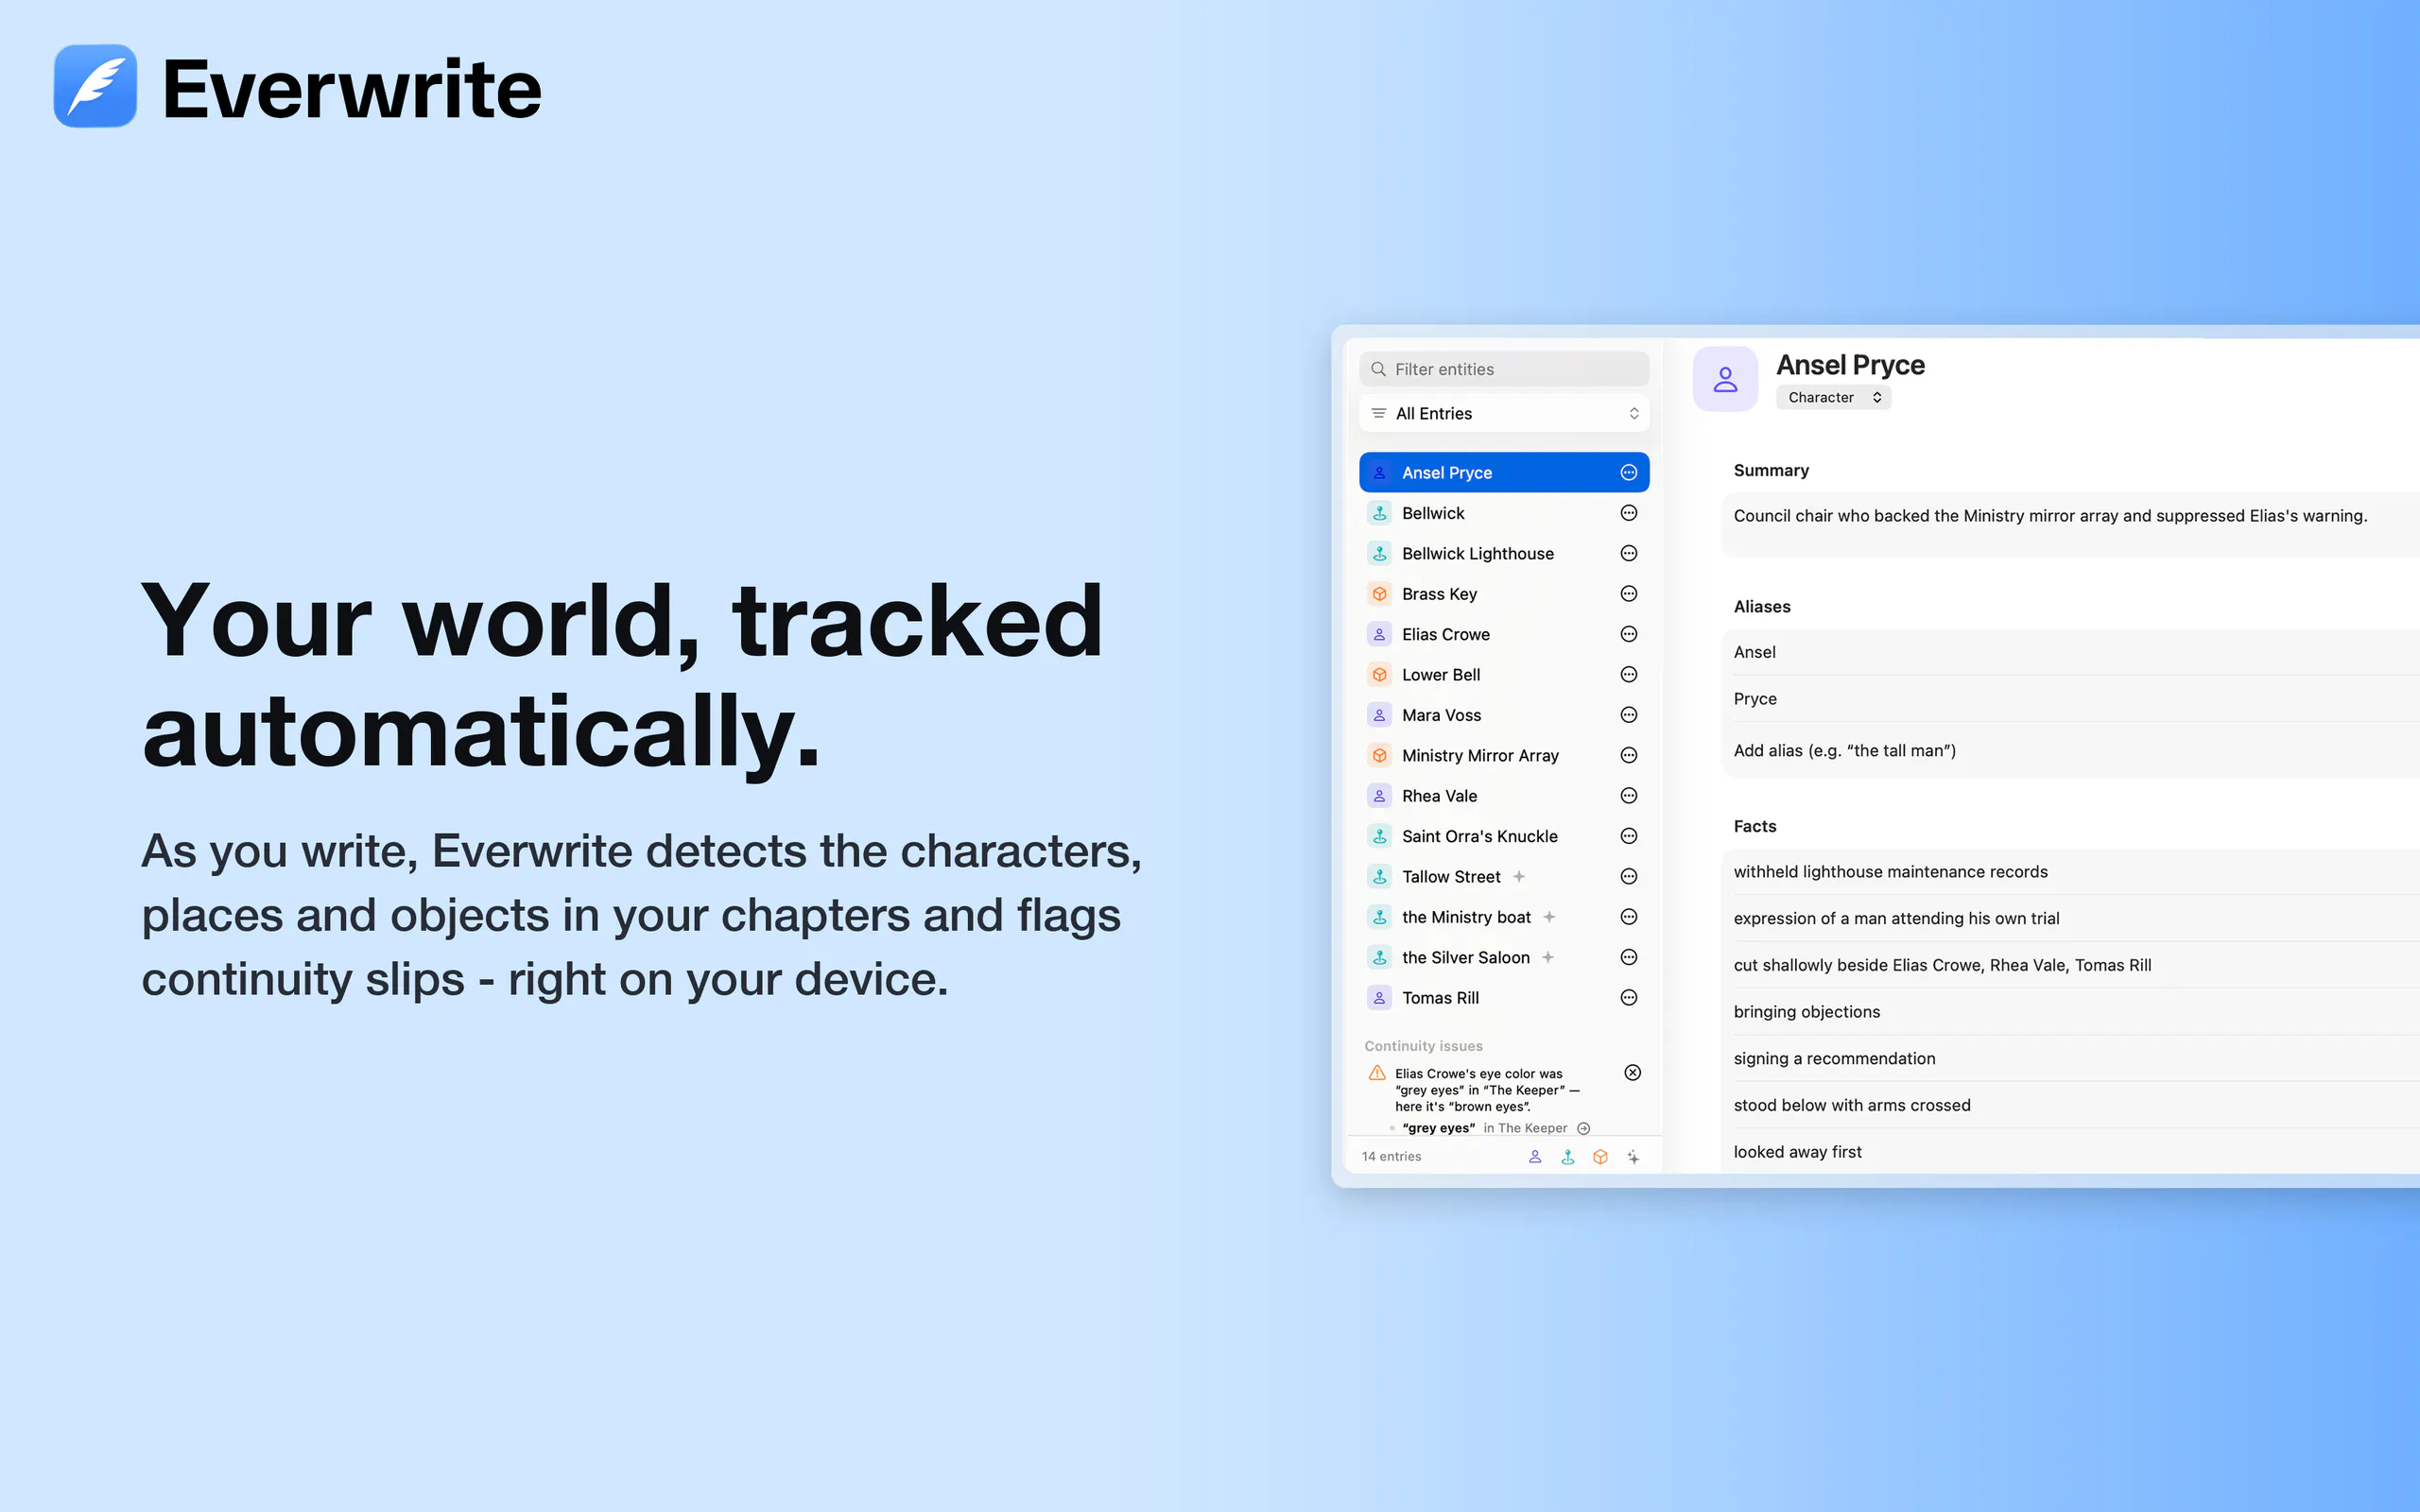Open the more options menu for Ansel Pryce

pyautogui.click(x=1628, y=472)
